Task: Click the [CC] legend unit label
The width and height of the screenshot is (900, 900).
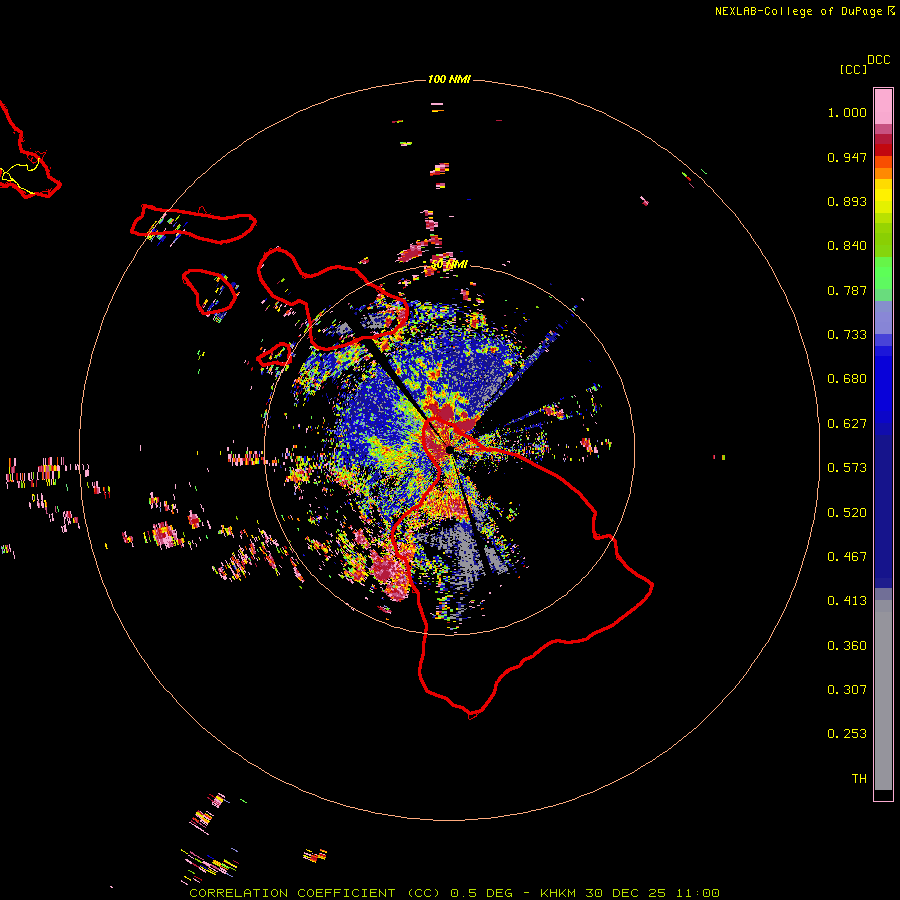Action: pyautogui.click(x=853, y=69)
